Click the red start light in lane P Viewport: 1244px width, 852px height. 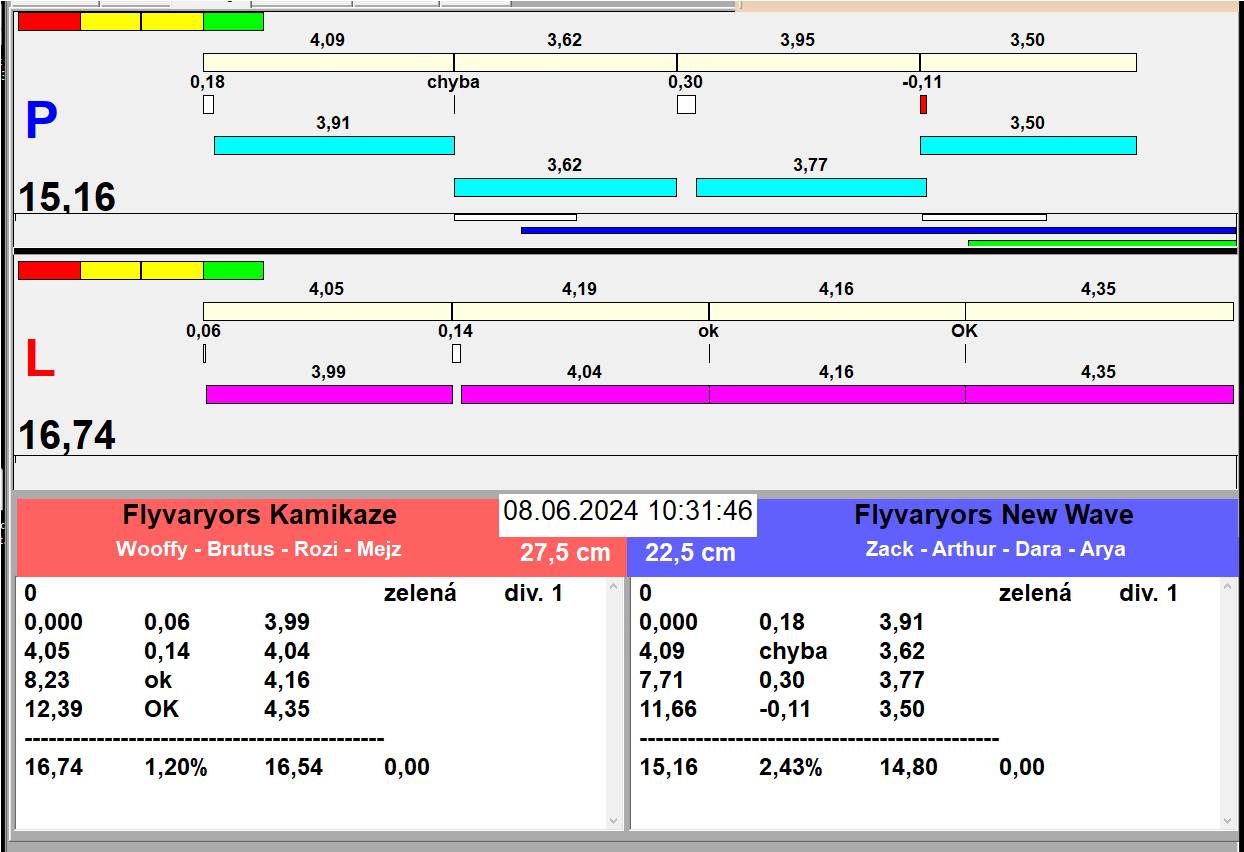coord(49,22)
